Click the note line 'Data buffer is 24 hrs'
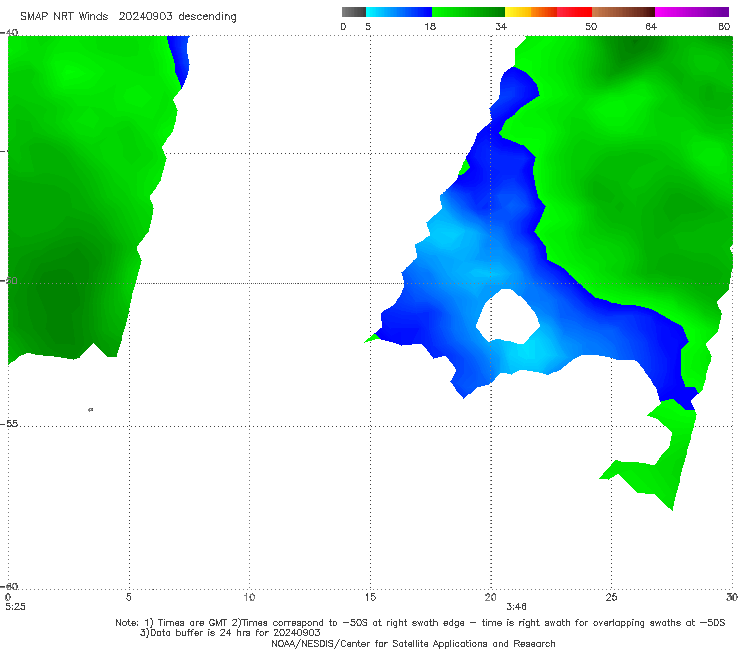 point(230,633)
